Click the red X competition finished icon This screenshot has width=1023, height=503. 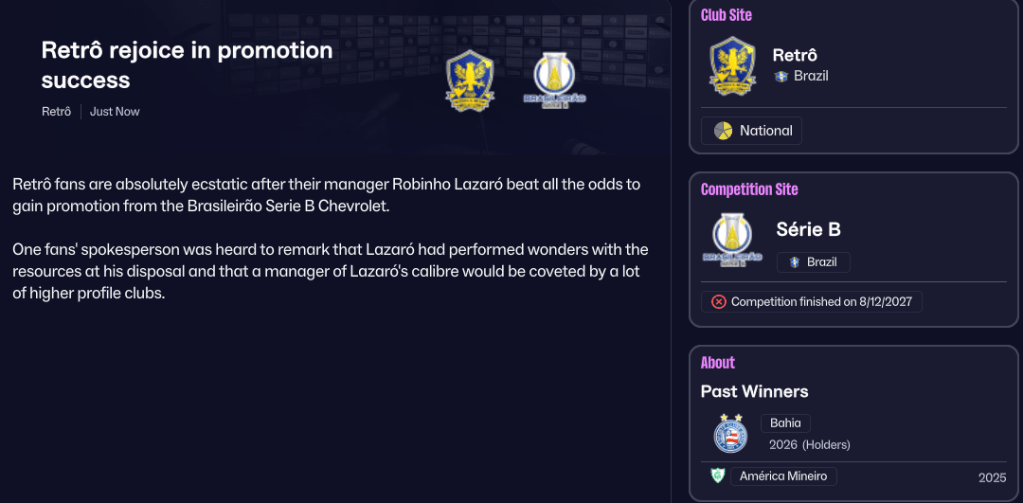(x=718, y=302)
